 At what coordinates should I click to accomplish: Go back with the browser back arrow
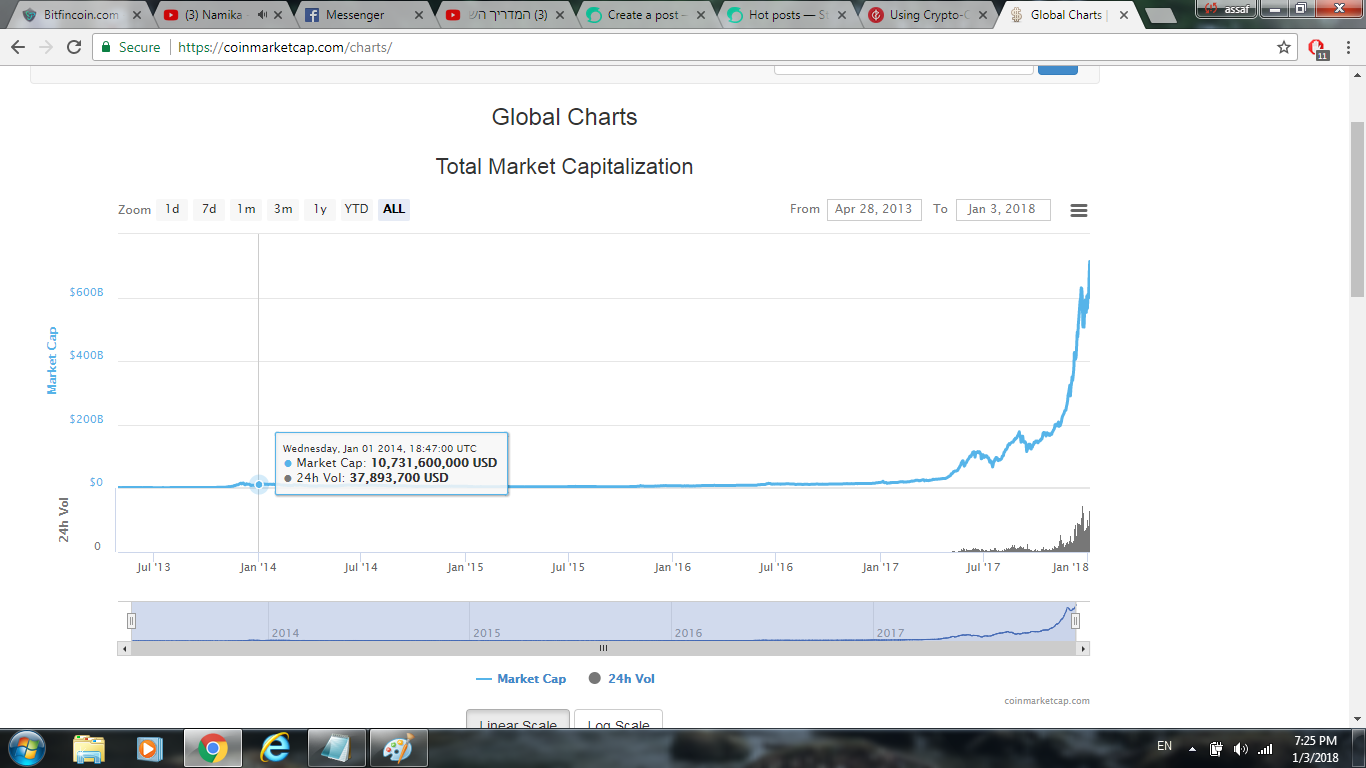[x=18, y=47]
